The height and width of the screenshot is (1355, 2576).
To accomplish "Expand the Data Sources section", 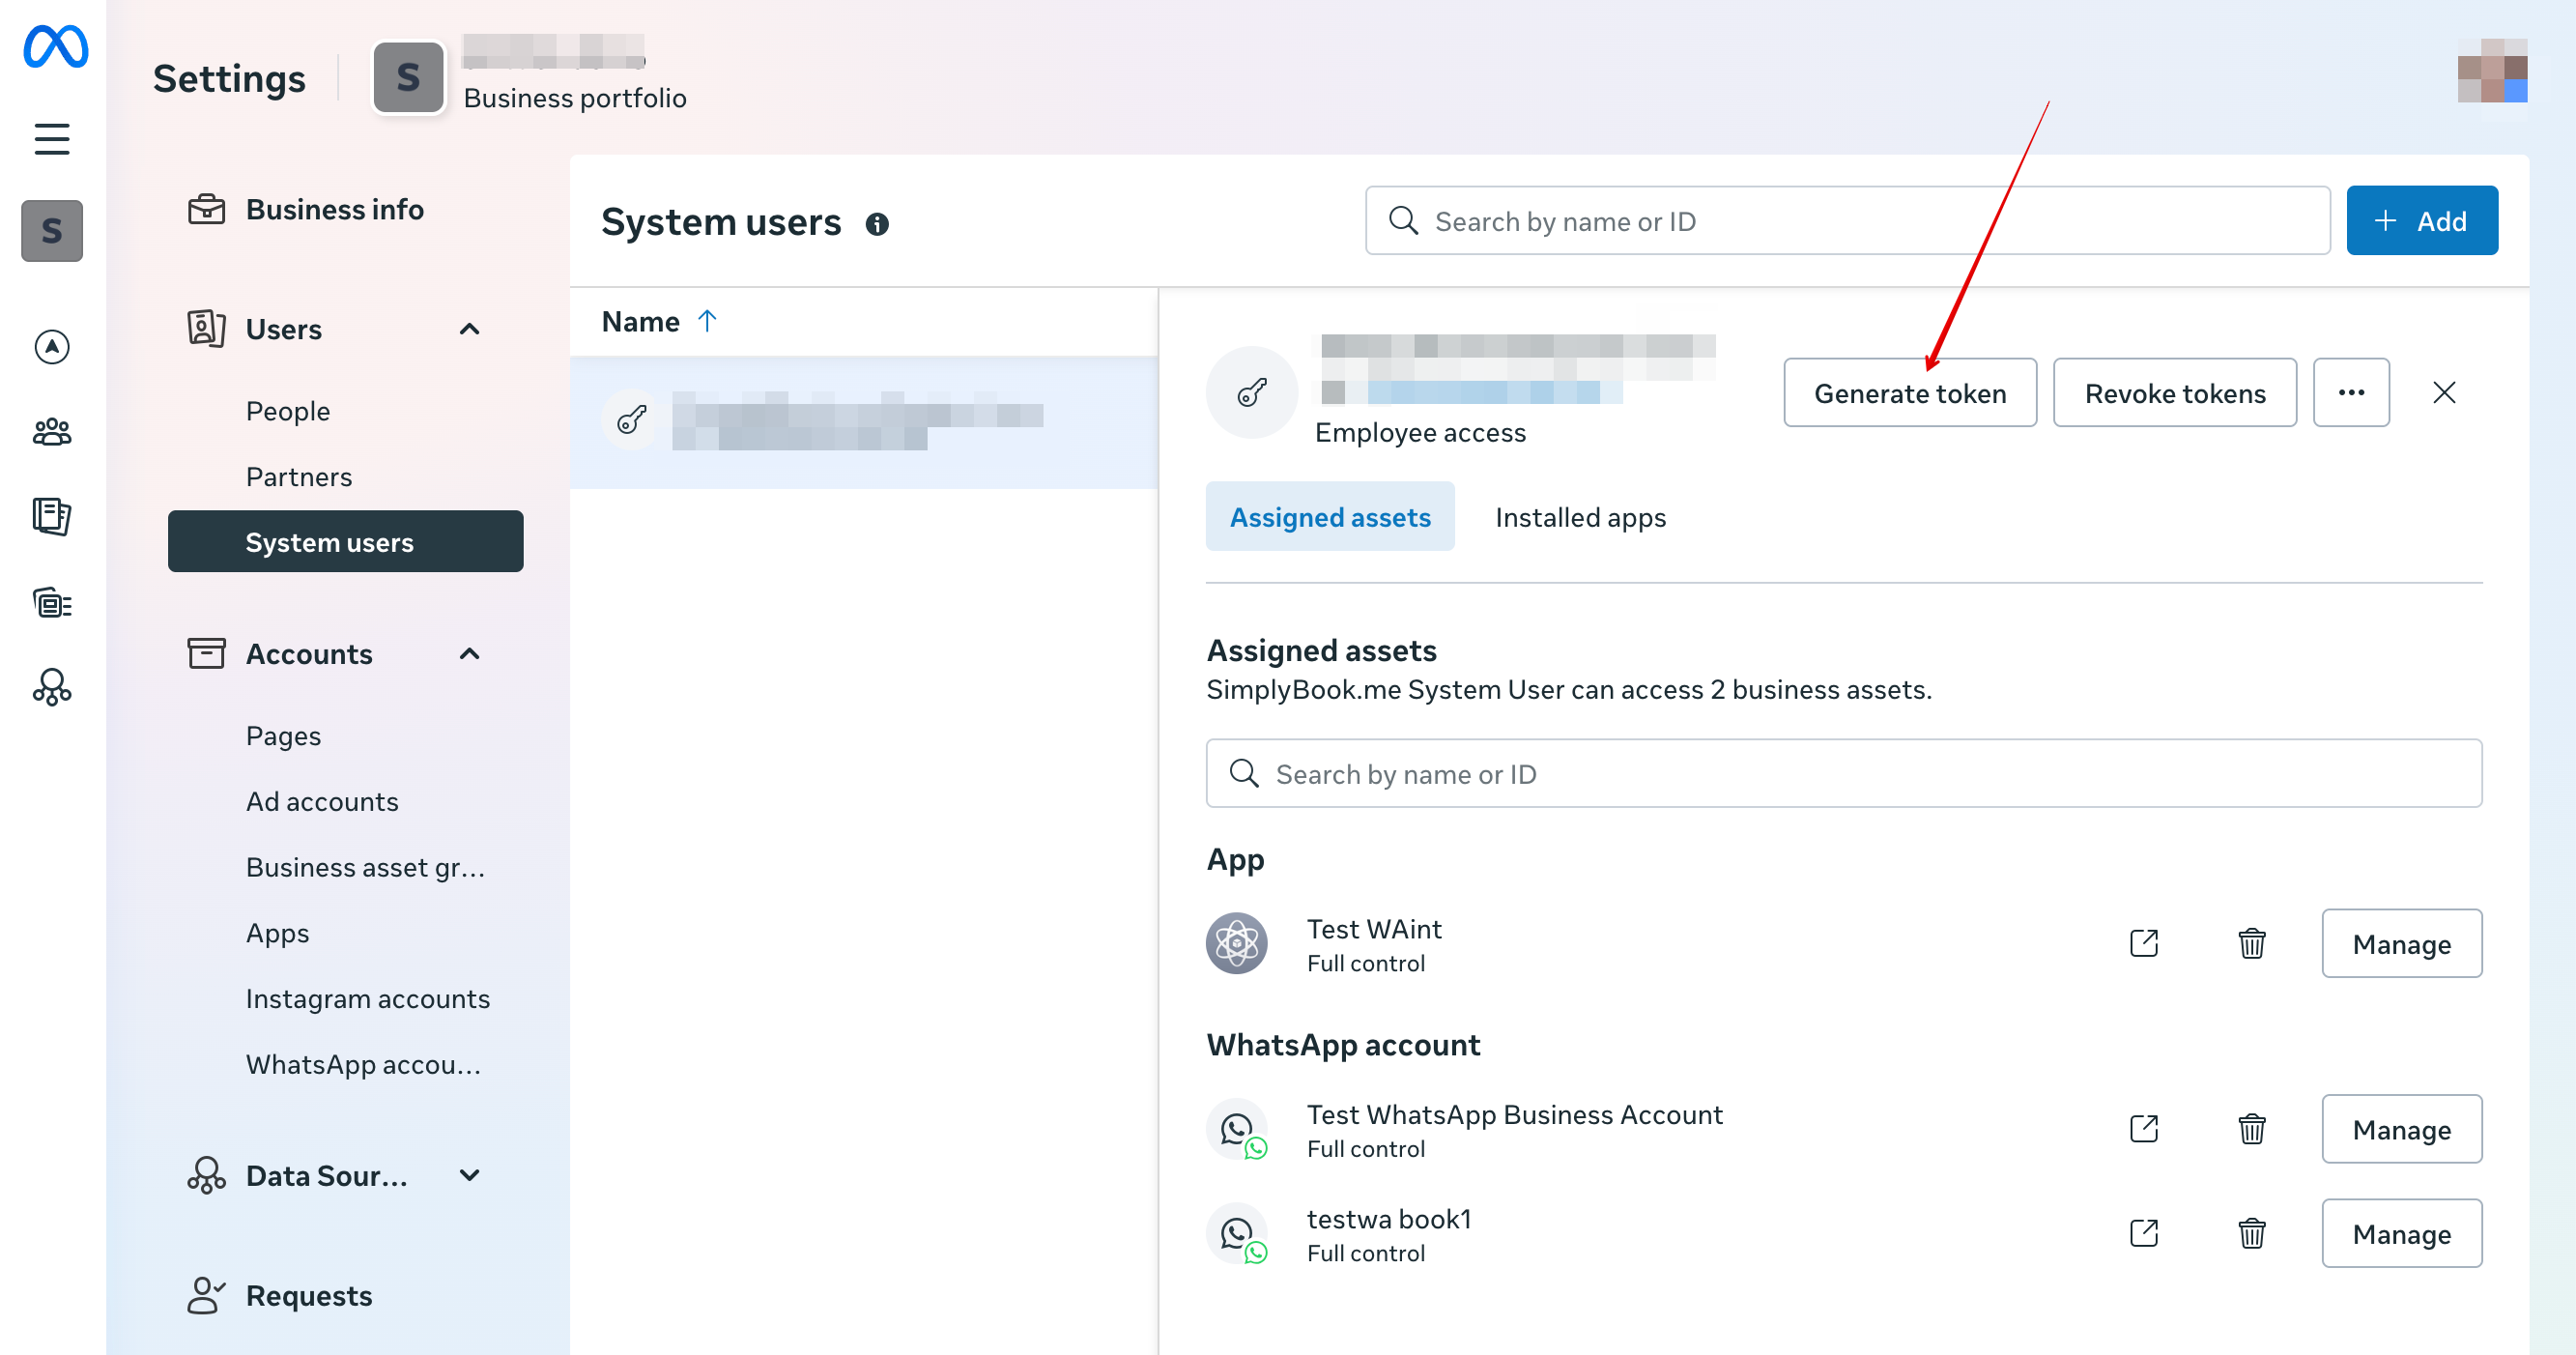I will (x=469, y=1175).
